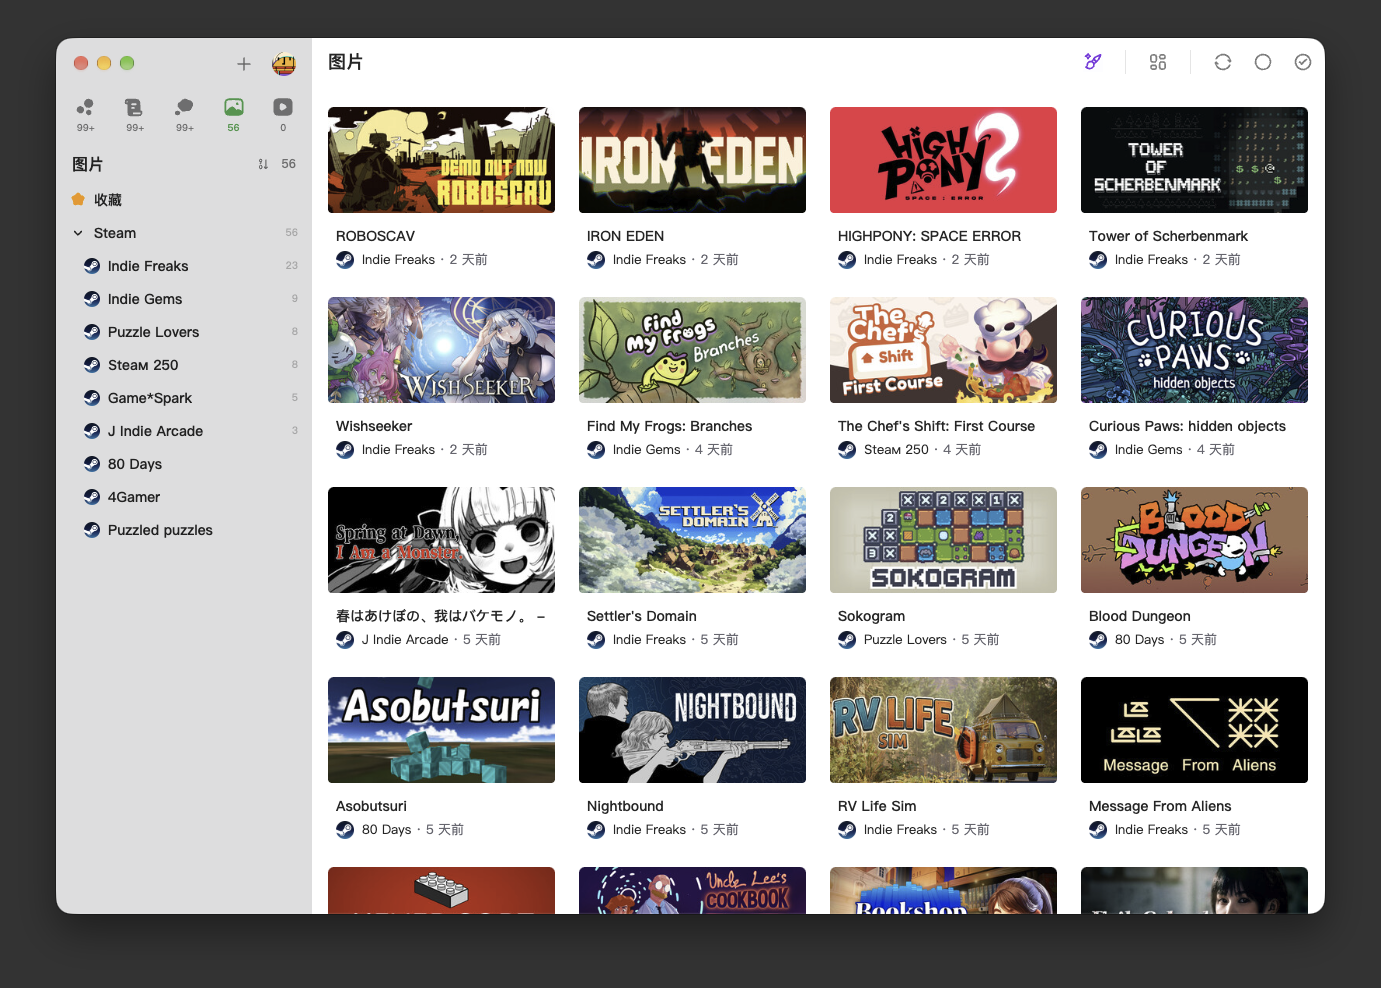The image size is (1381, 988).
Task: Switch to the speech bubble posts icon
Action: click(x=184, y=107)
